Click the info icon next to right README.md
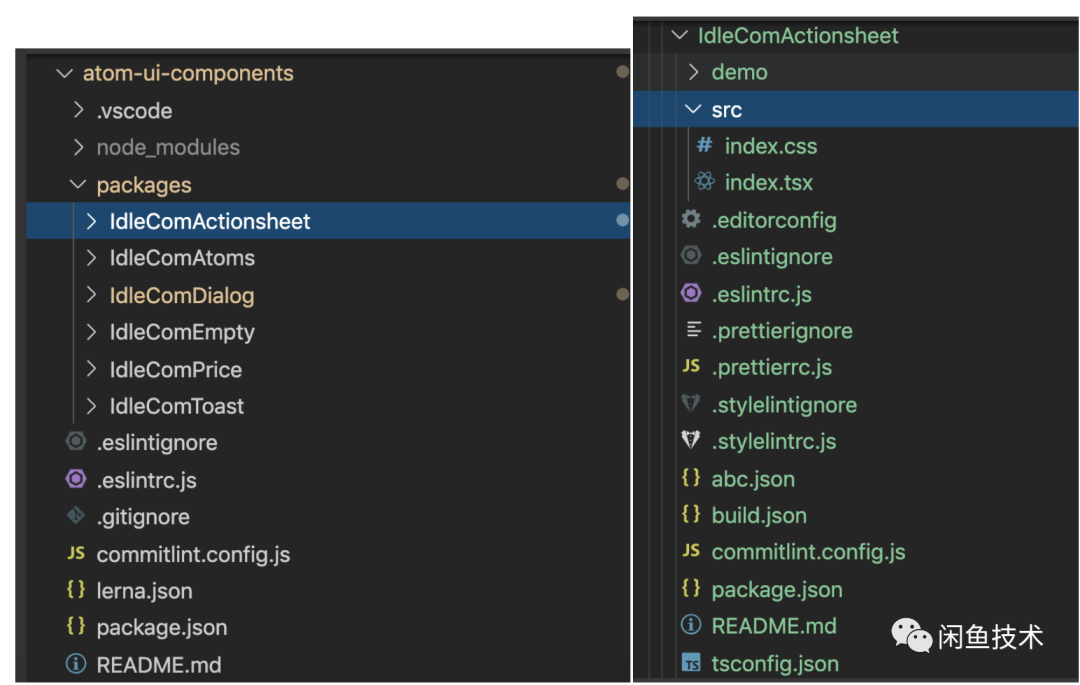The height and width of the screenshot is (685, 1080). tap(690, 626)
